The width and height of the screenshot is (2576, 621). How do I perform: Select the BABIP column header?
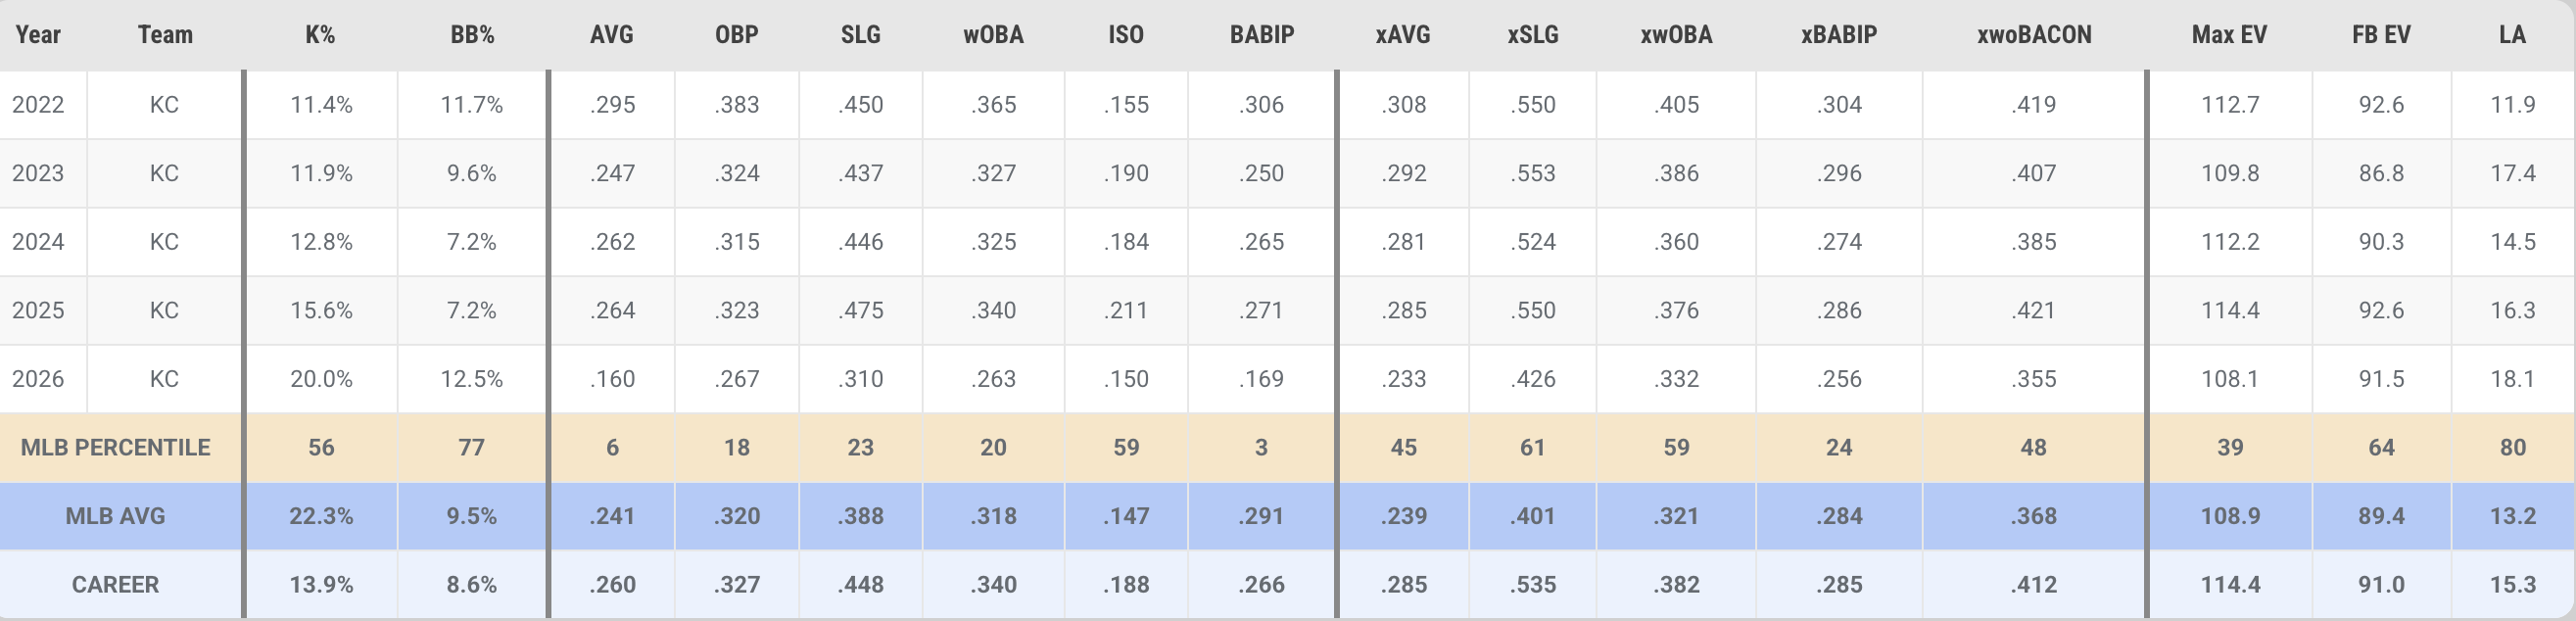coord(1261,35)
